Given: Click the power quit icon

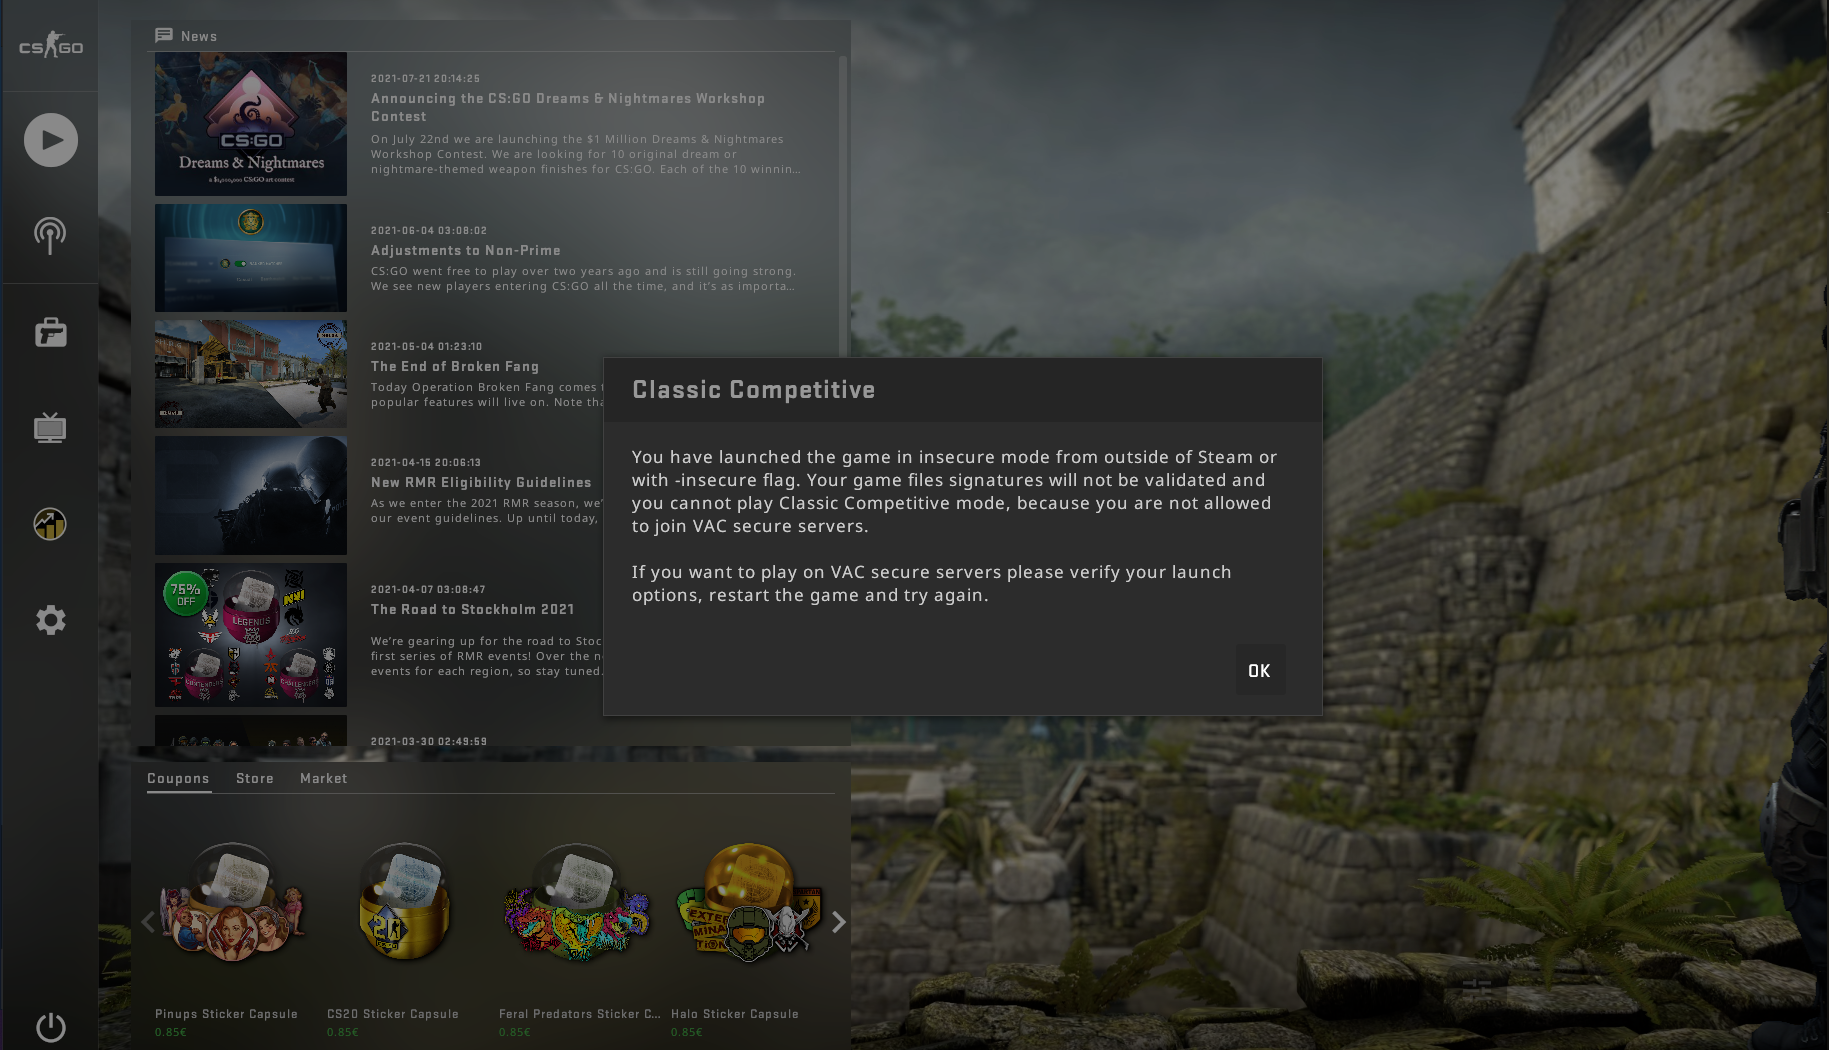Looking at the screenshot, I should pos(51,1027).
